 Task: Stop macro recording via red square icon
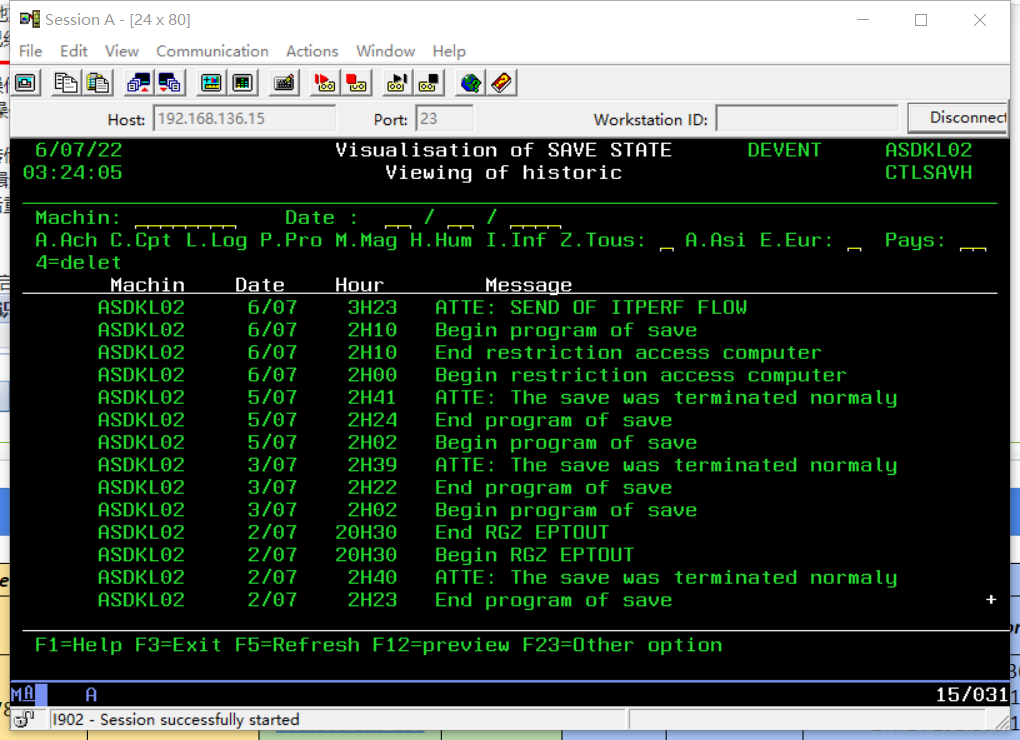tap(356, 83)
